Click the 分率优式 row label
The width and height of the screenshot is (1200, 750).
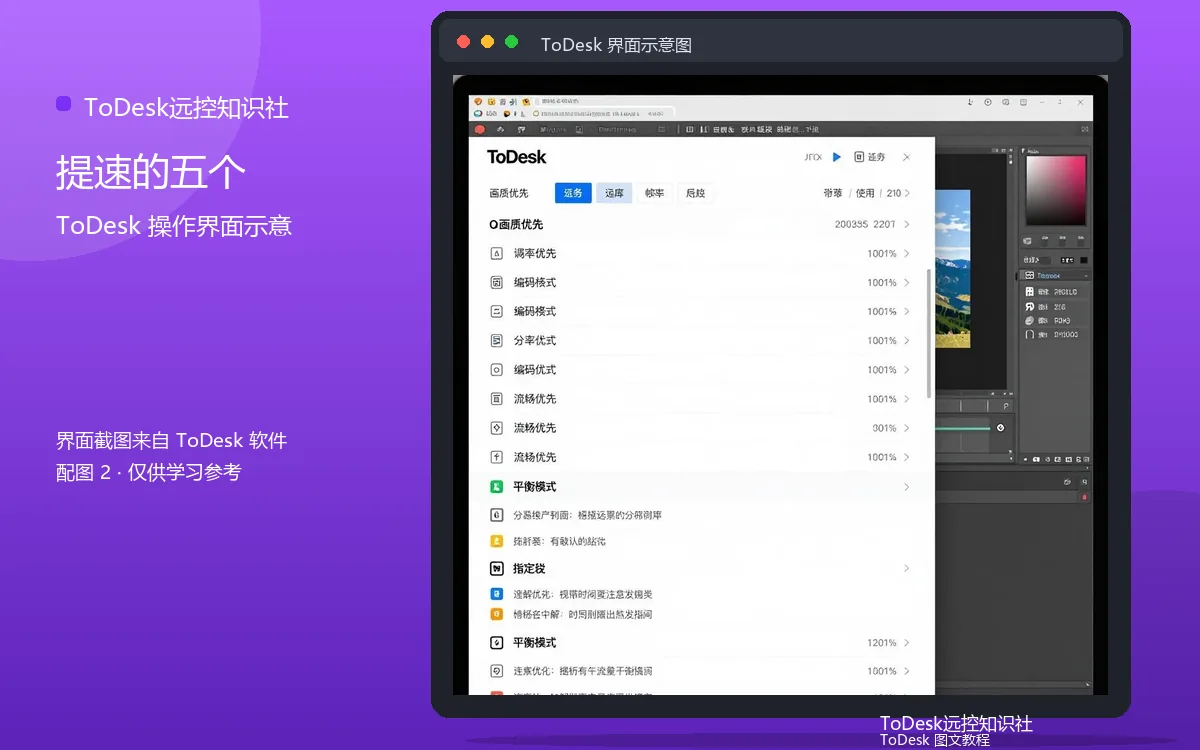point(535,341)
